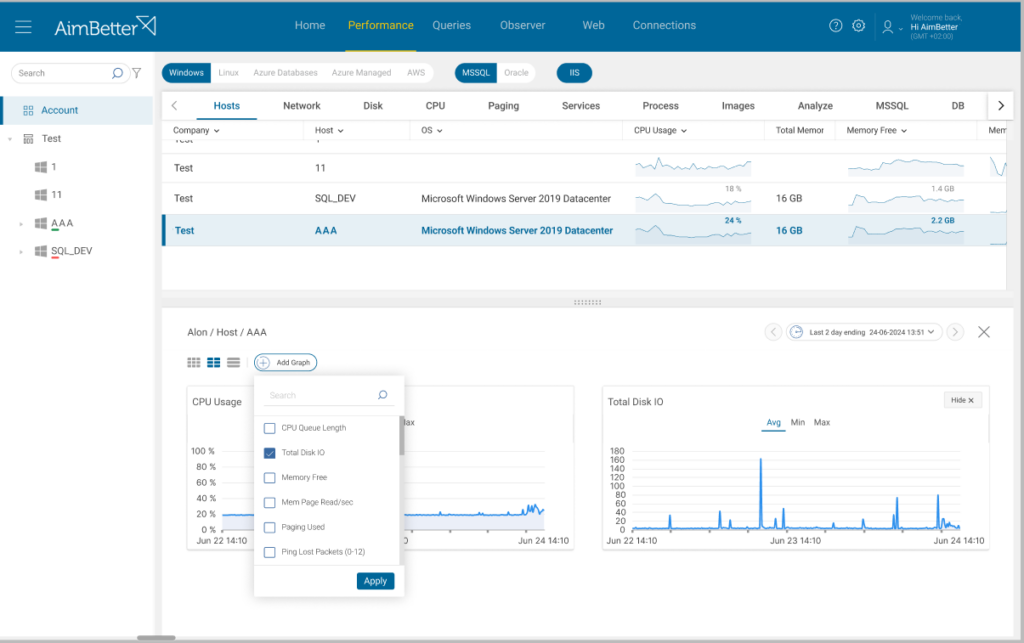1024x643 pixels.
Task: Check the CPU Queue Length checkbox
Action: (269, 428)
